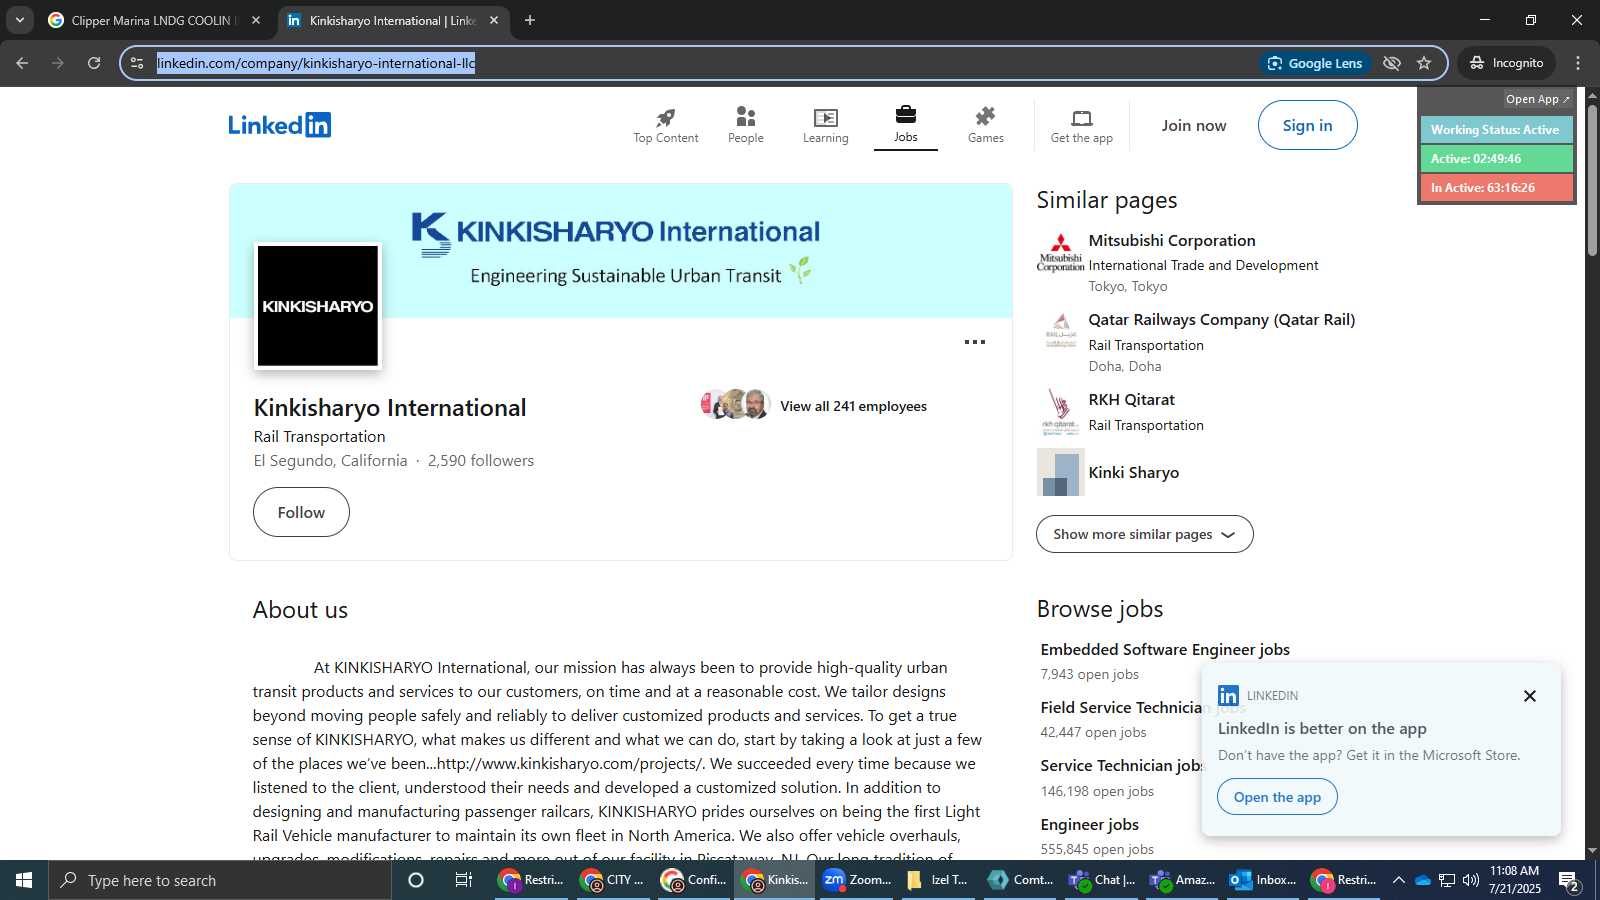1600x900 pixels.
Task: Show hidden system tray icons
Action: click(1399, 880)
